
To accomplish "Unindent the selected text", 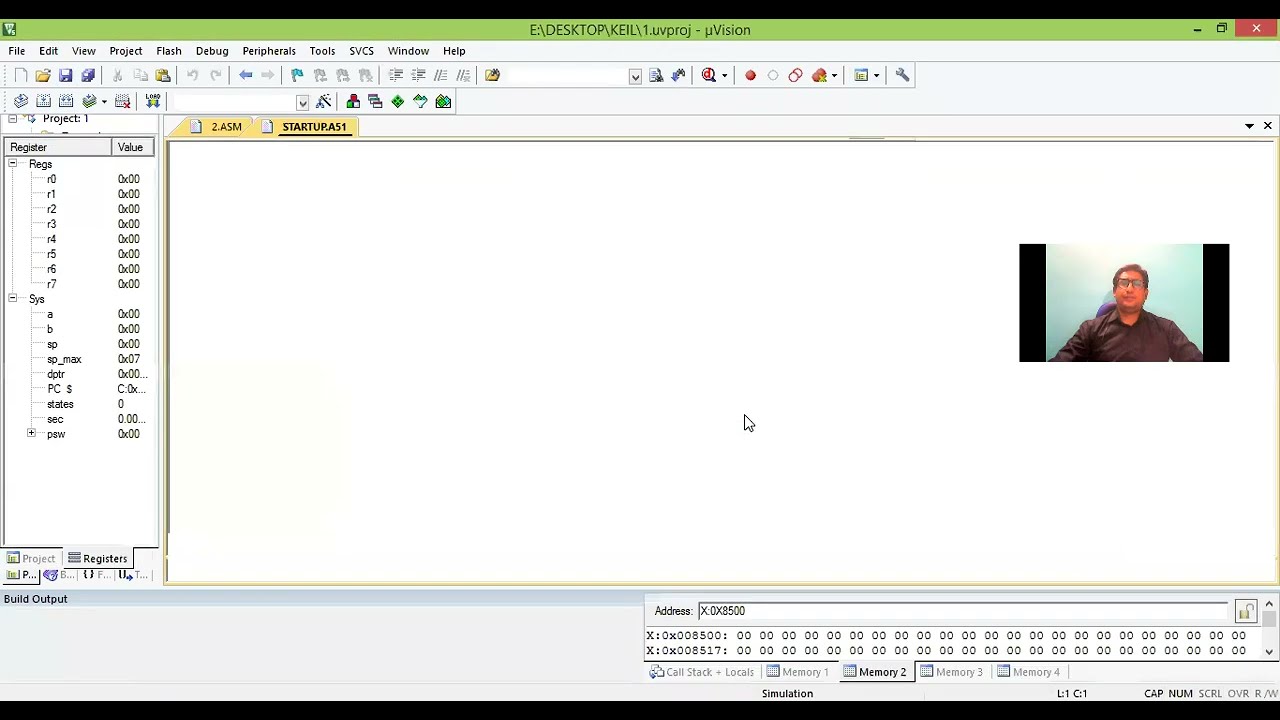I will pyautogui.click(x=418, y=75).
